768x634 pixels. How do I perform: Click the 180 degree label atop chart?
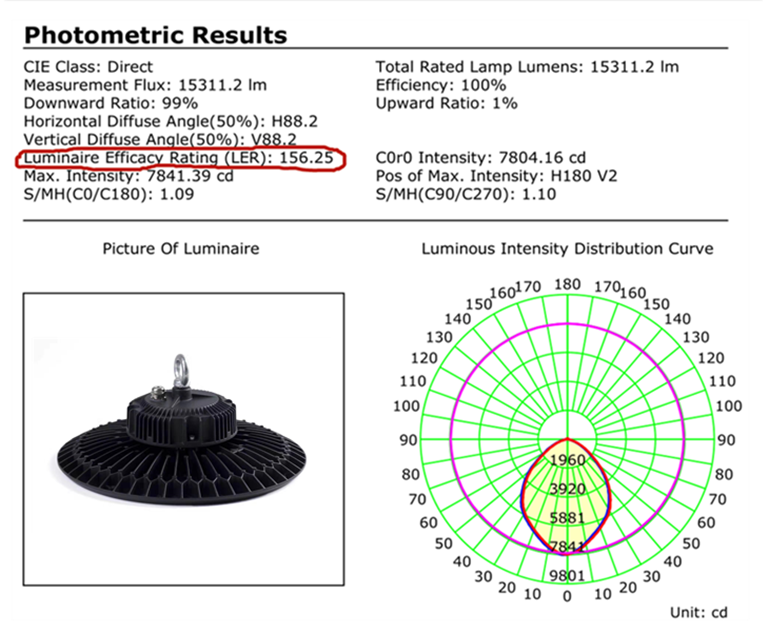click(567, 285)
